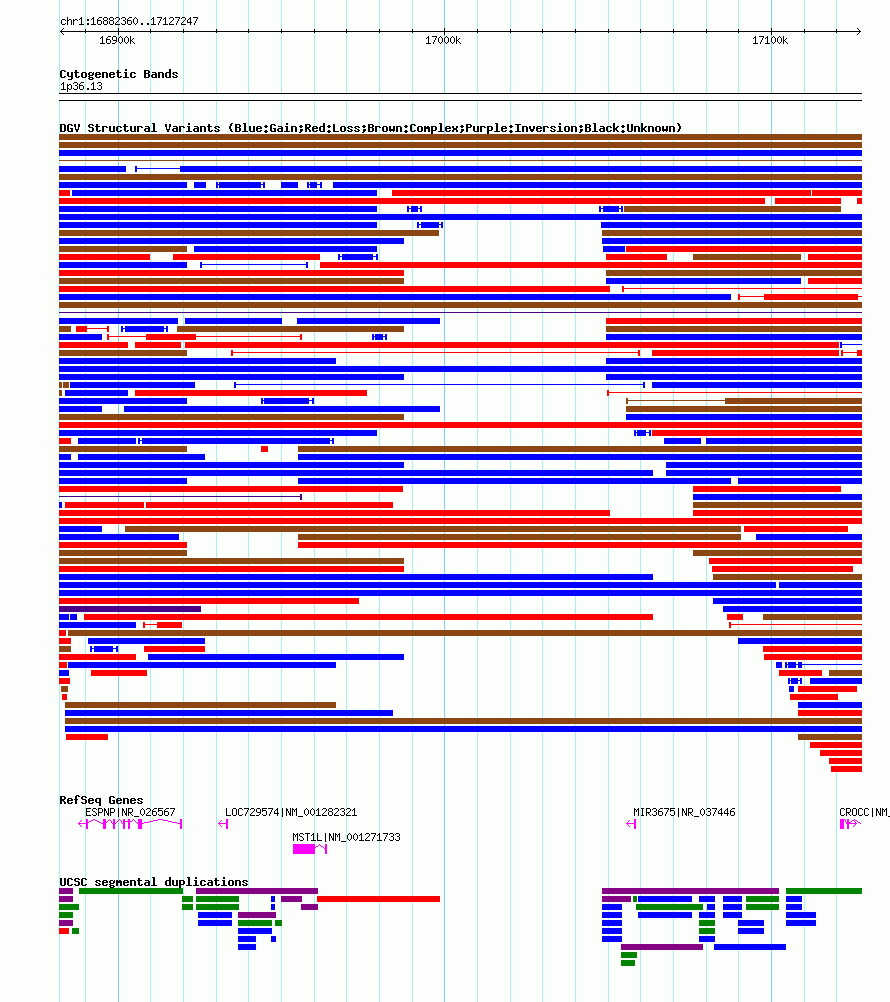Click the UCSC segmental duplications track title
Image resolution: width=890 pixels, height=1002 pixels.
(154, 882)
